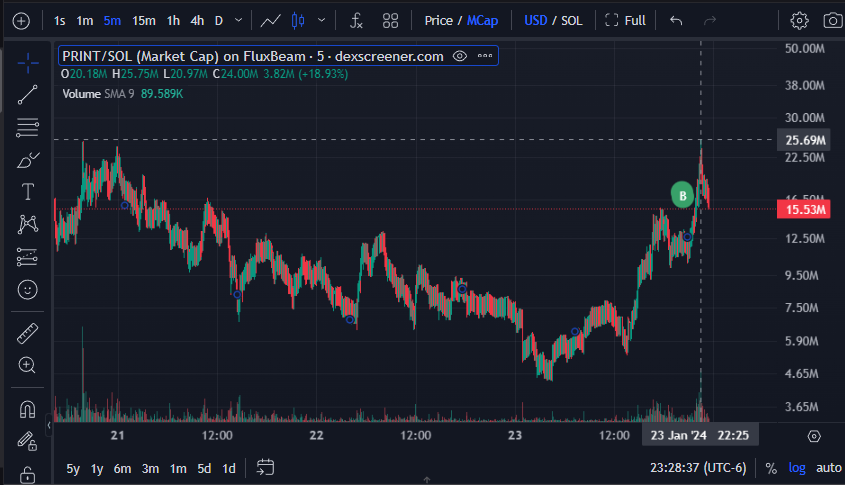Select the Volume SMA 9 indicator legend
This screenshot has width=845, height=485.
click(122, 94)
